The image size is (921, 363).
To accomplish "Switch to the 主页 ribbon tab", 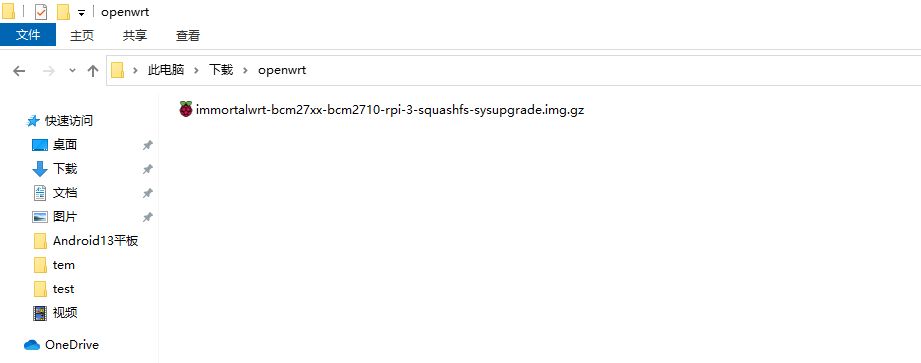I will coord(82,35).
